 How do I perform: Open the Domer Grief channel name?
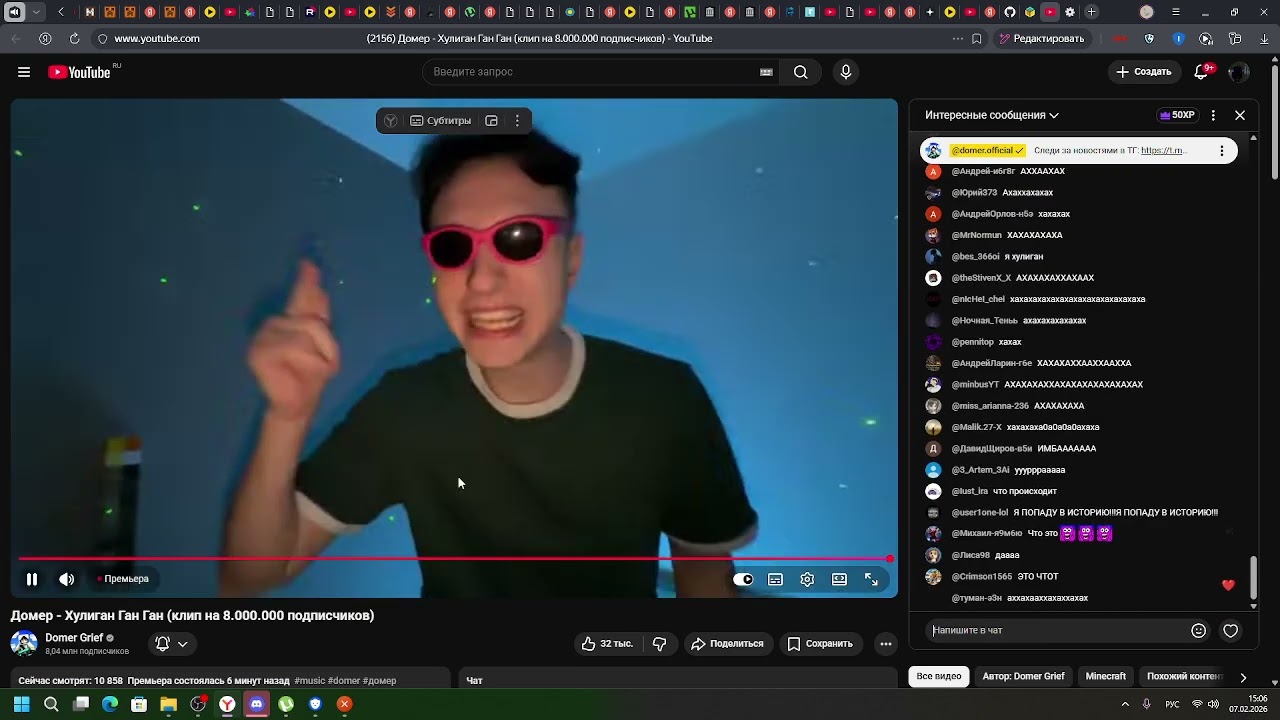click(74, 638)
